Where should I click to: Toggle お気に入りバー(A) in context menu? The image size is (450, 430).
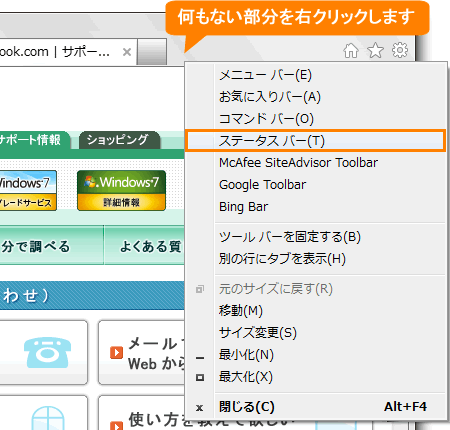click(315, 97)
